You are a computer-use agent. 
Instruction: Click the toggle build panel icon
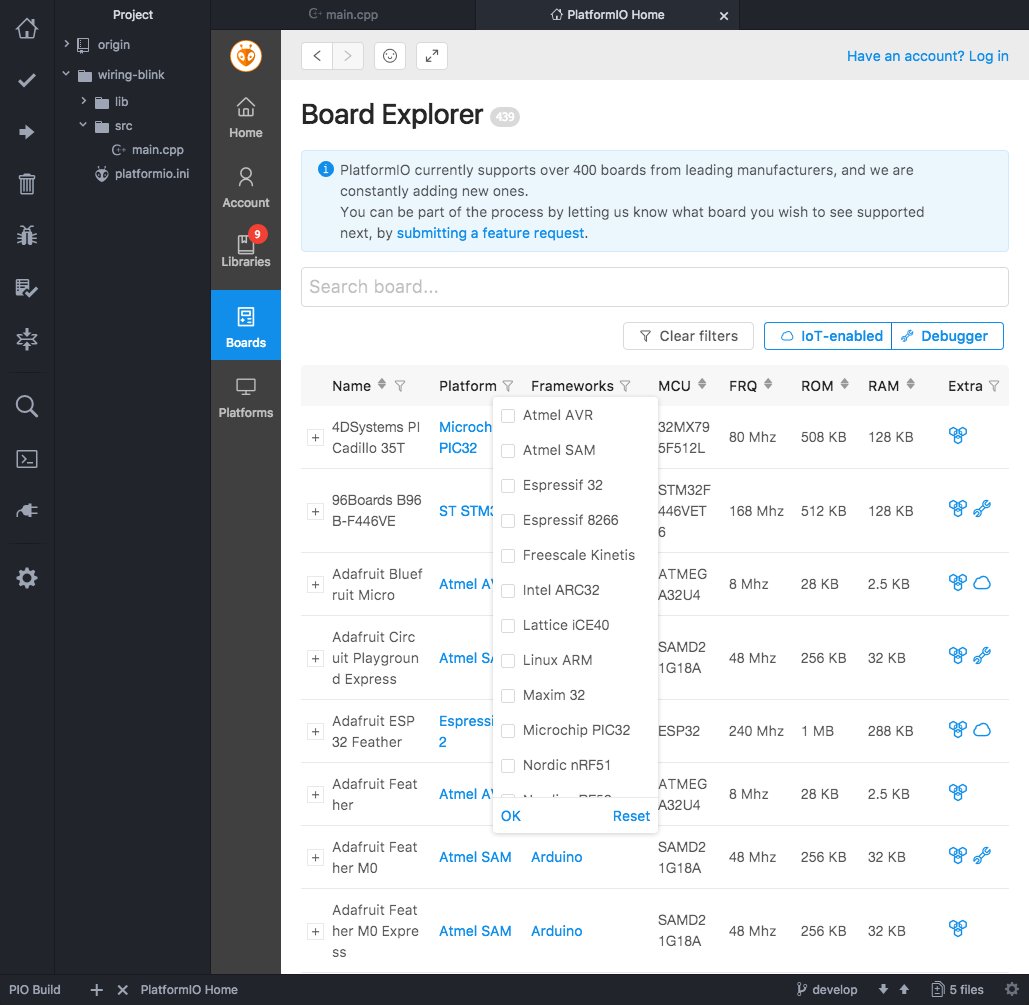click(x=27, y=339)
